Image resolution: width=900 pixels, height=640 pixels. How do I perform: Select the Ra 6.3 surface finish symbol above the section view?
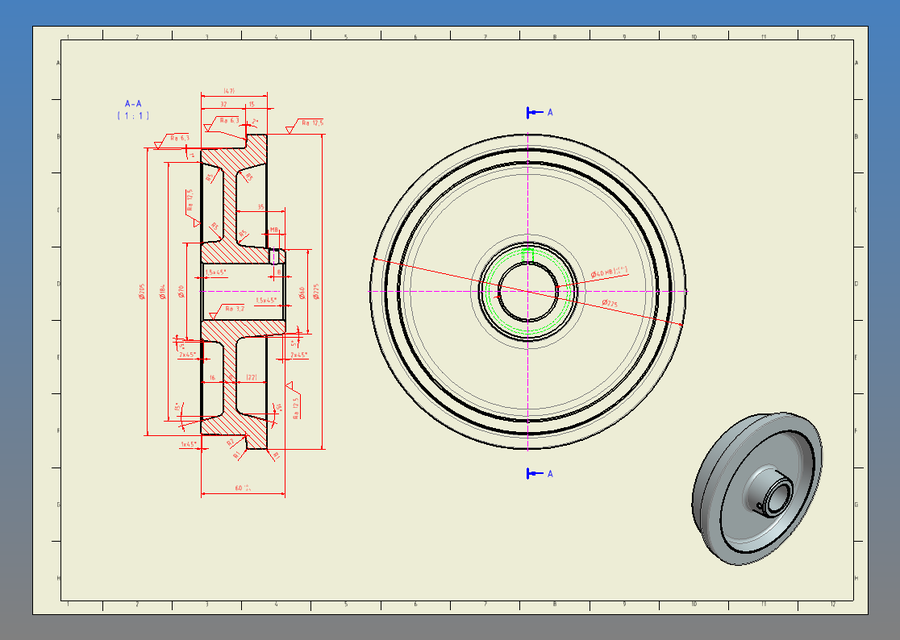coord(228,120)
